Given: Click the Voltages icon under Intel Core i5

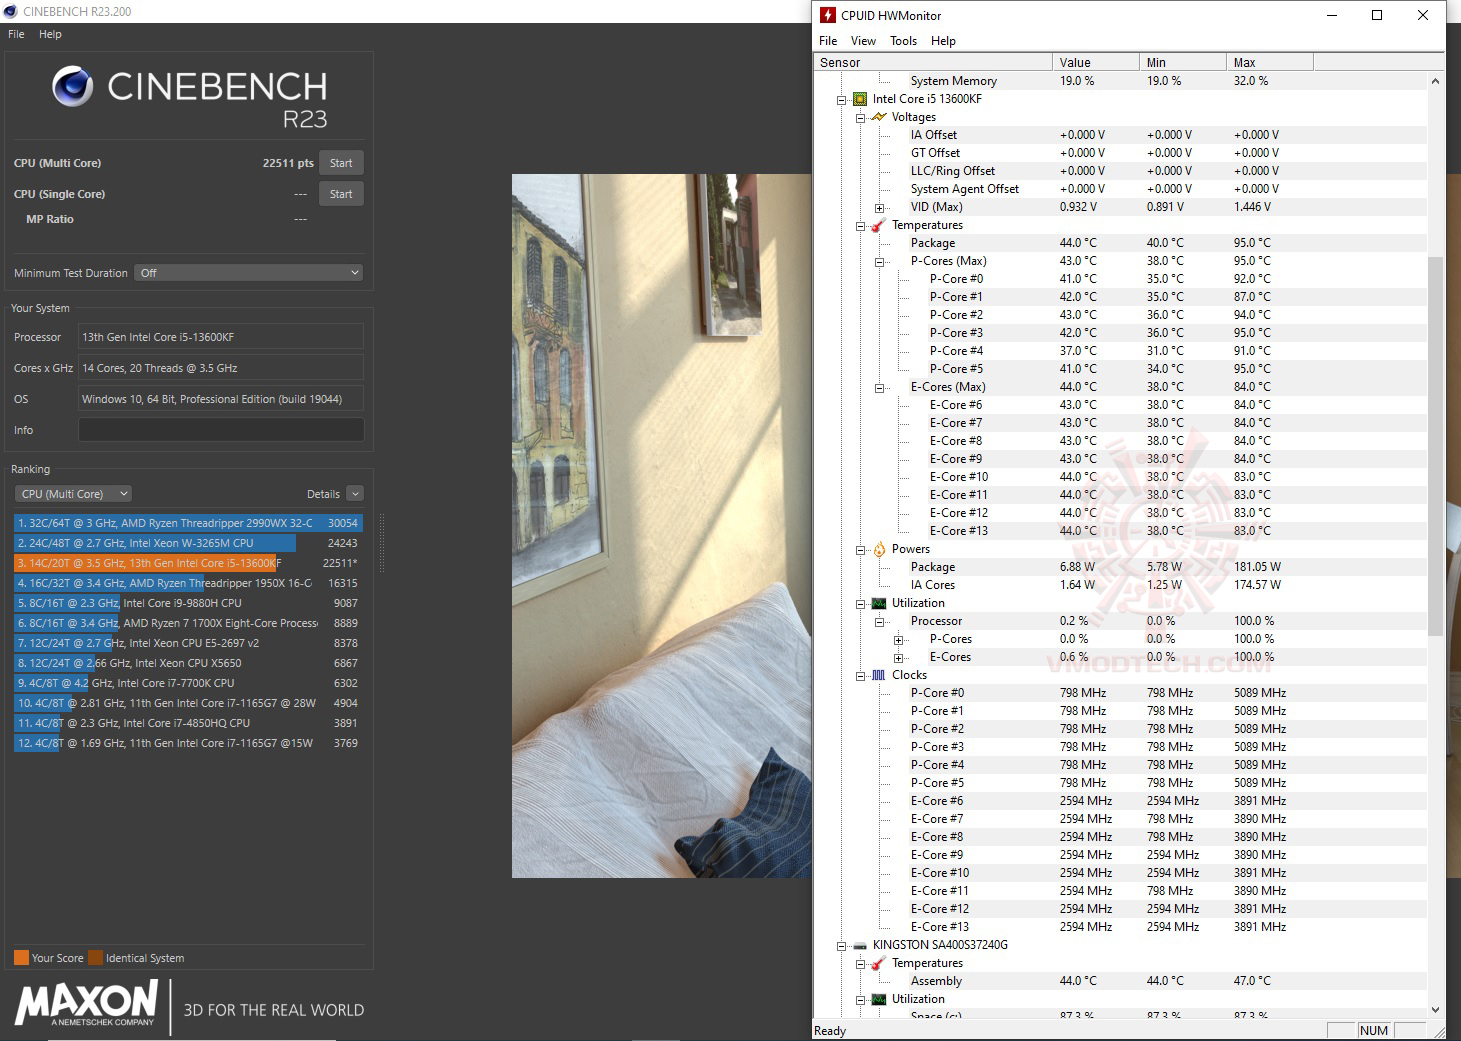Looking at the screenshot, I should coord(879,117).
